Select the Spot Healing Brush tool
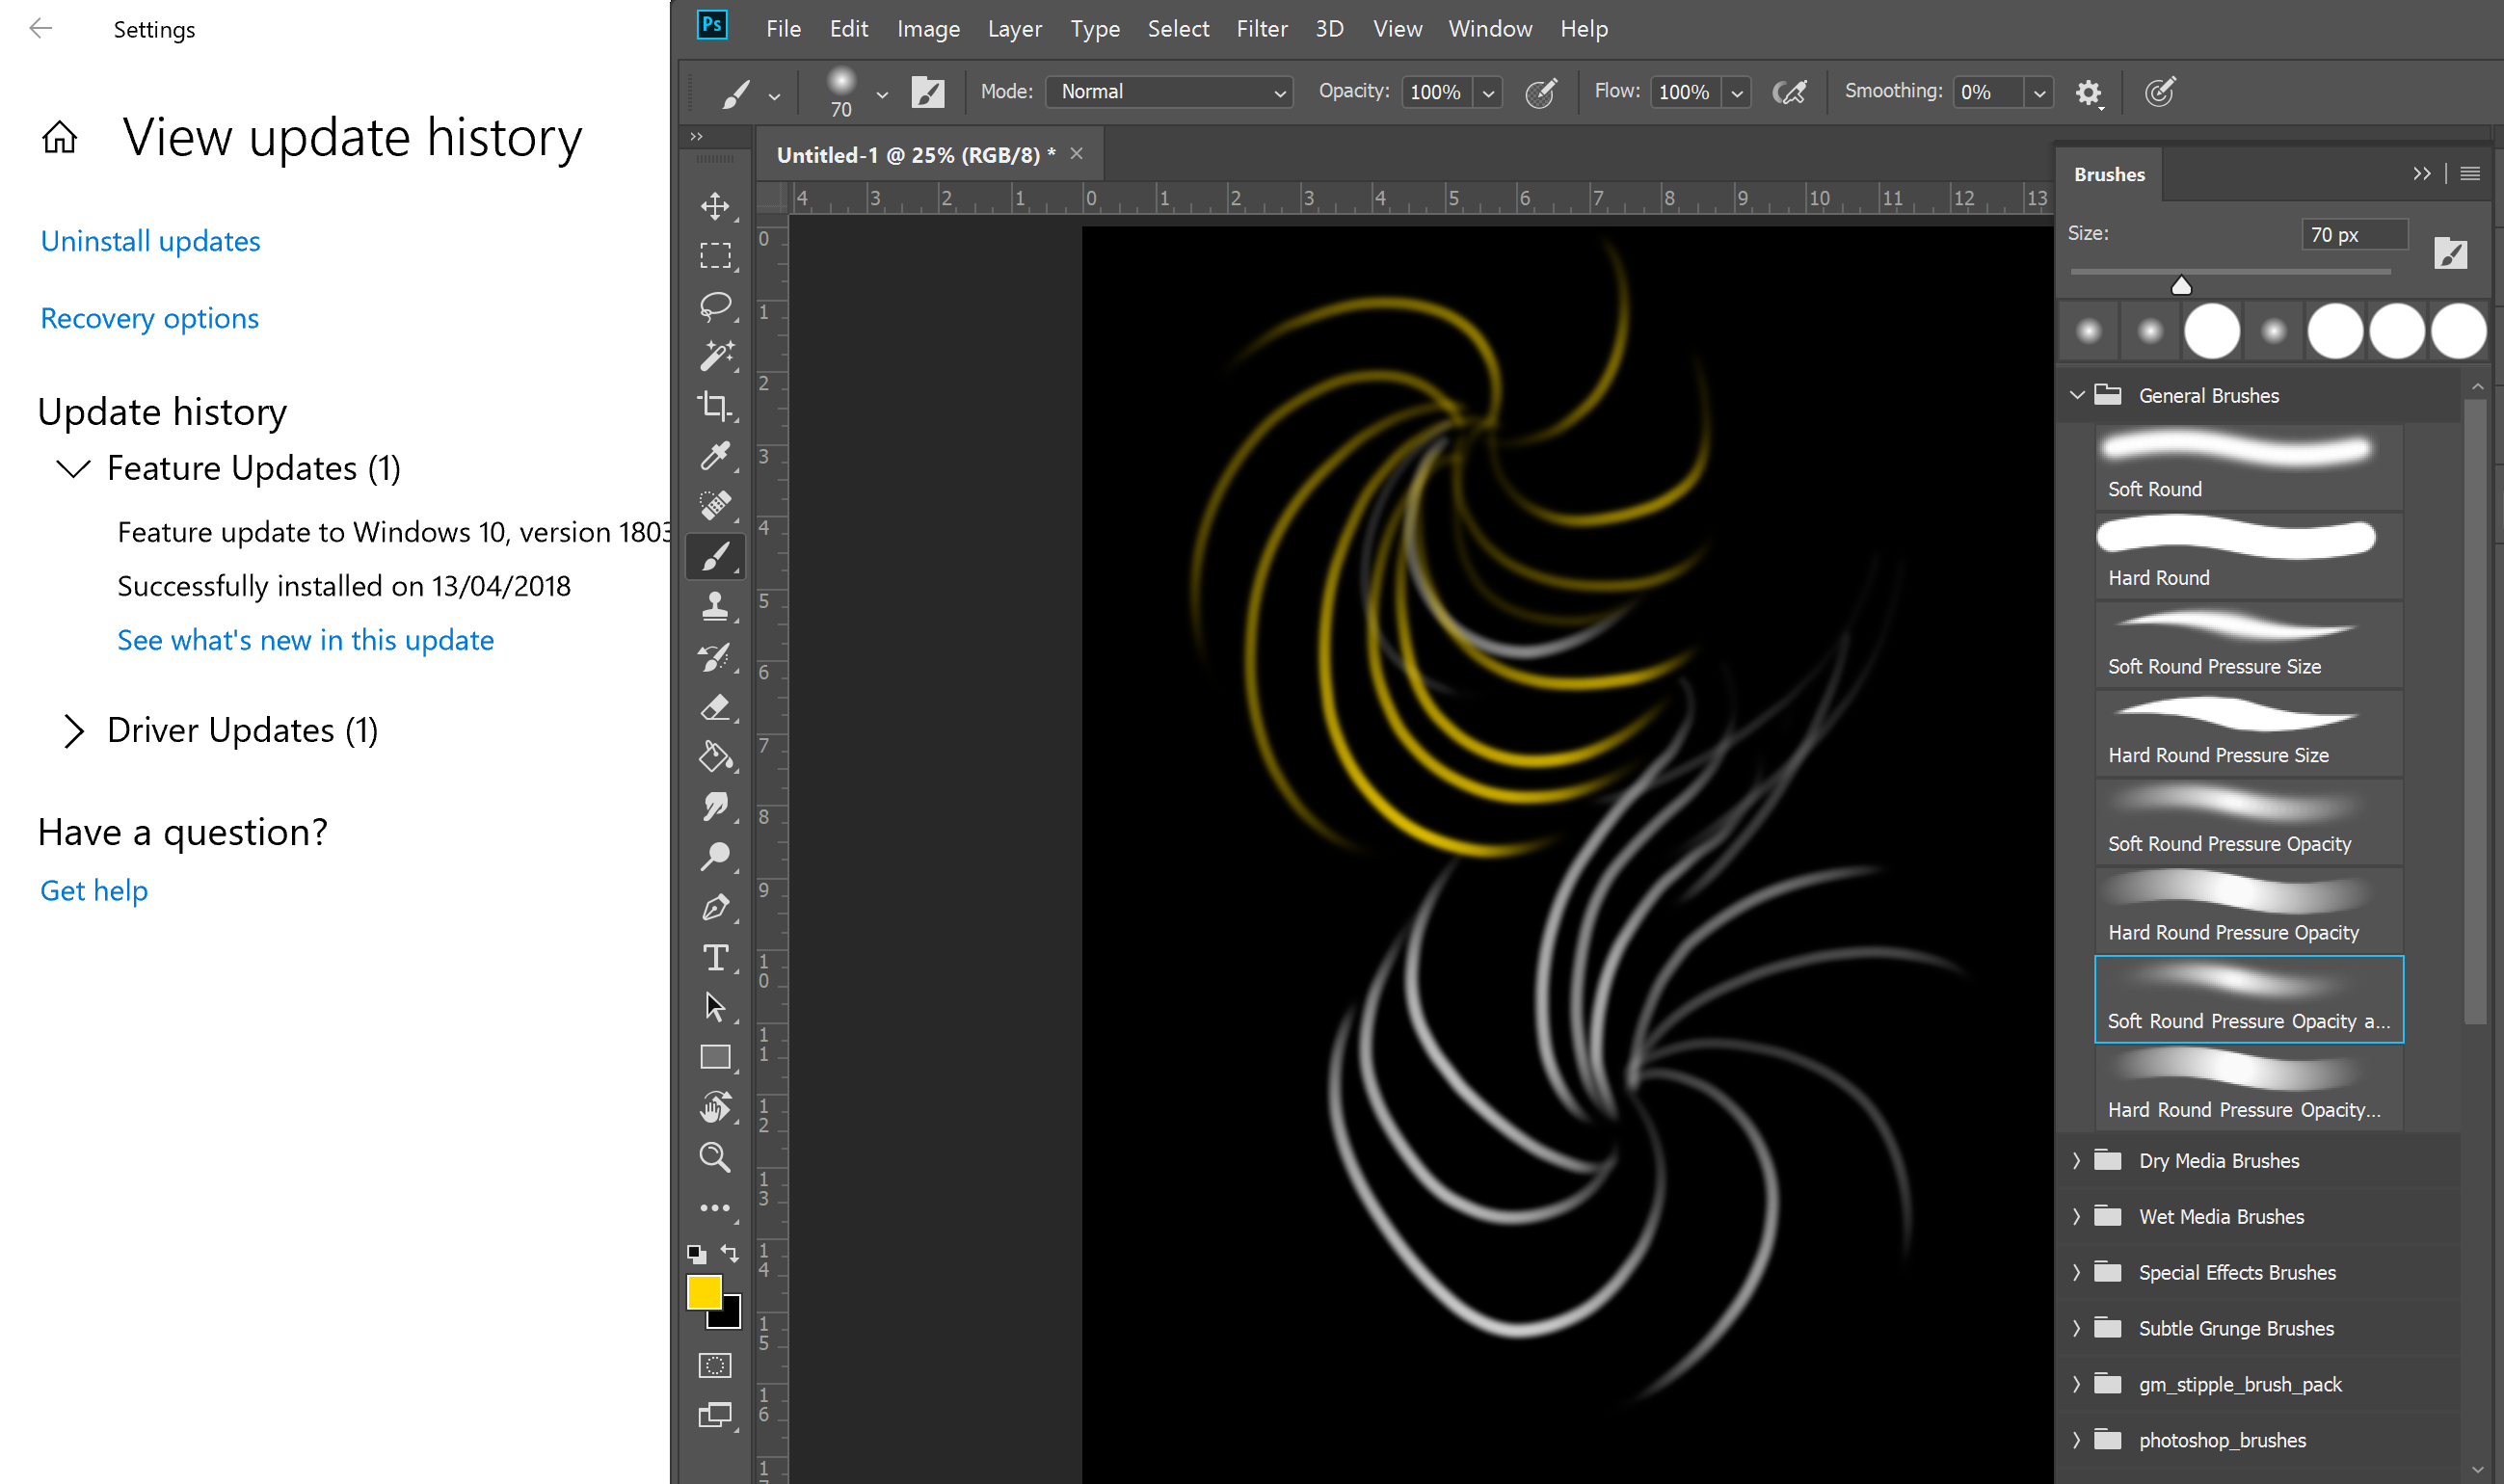2504x1484 pixels. click(715, 506)
